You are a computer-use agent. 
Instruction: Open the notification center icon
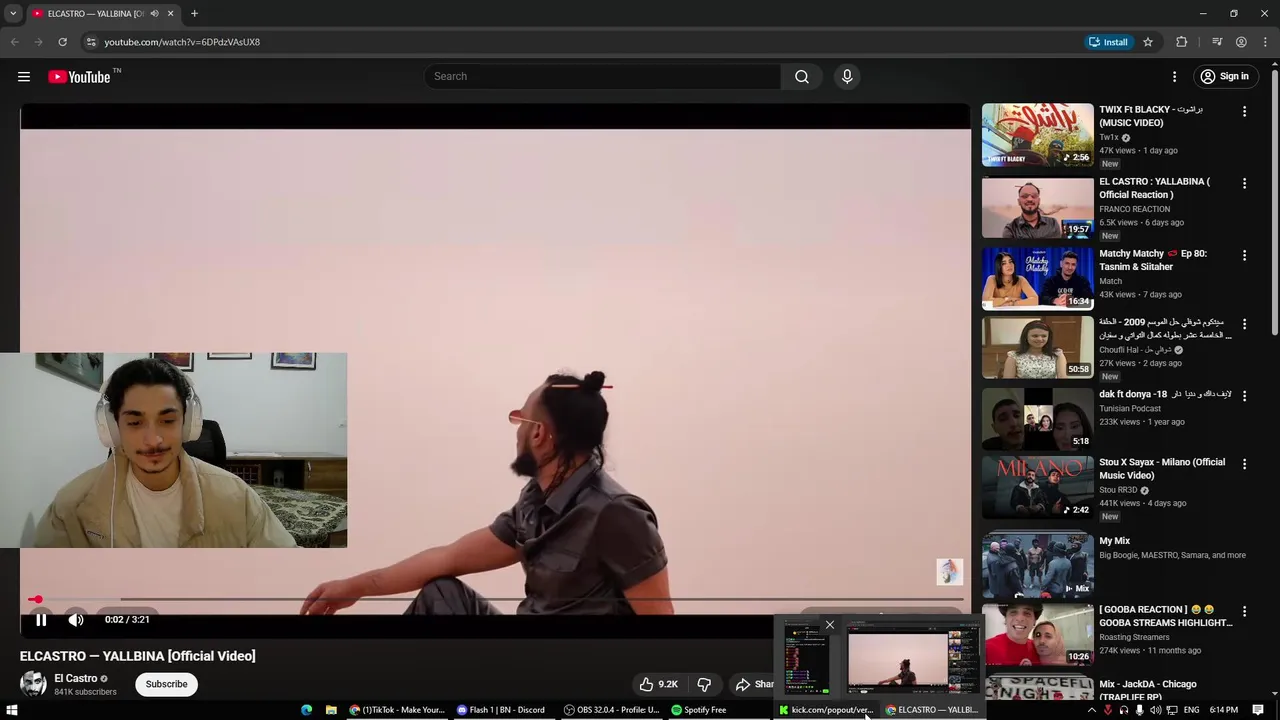tap(1258, 710)
